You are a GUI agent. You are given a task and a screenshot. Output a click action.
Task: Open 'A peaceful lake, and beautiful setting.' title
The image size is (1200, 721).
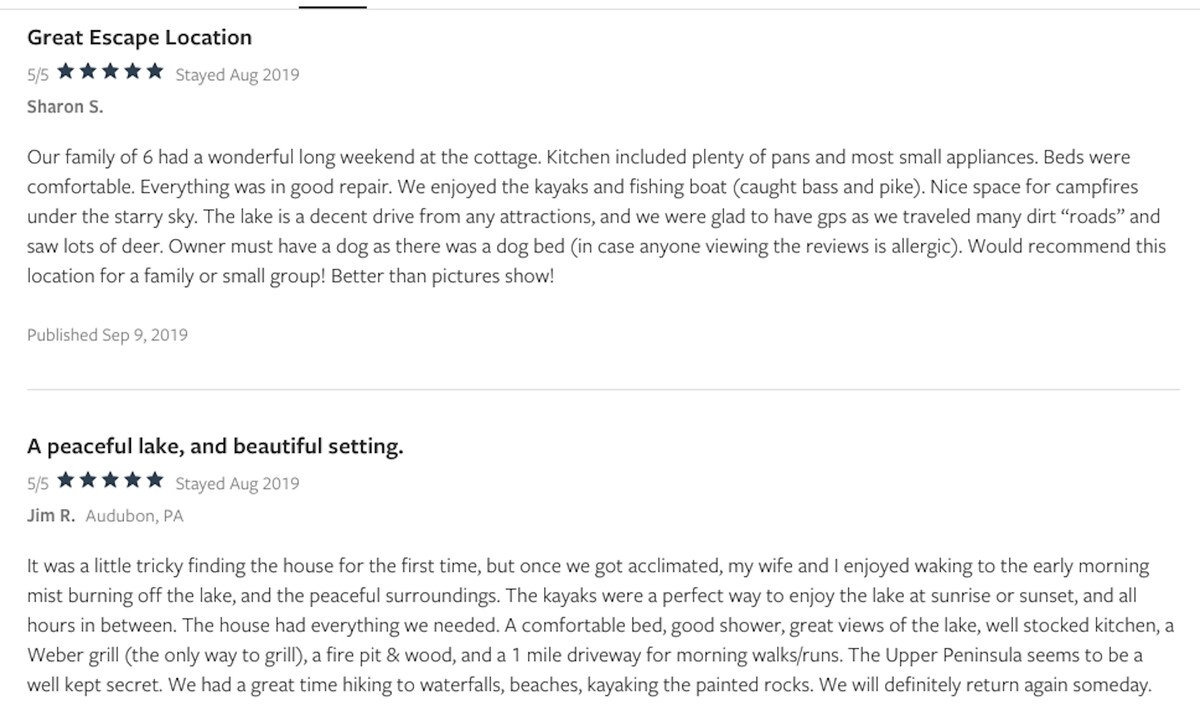215,447
